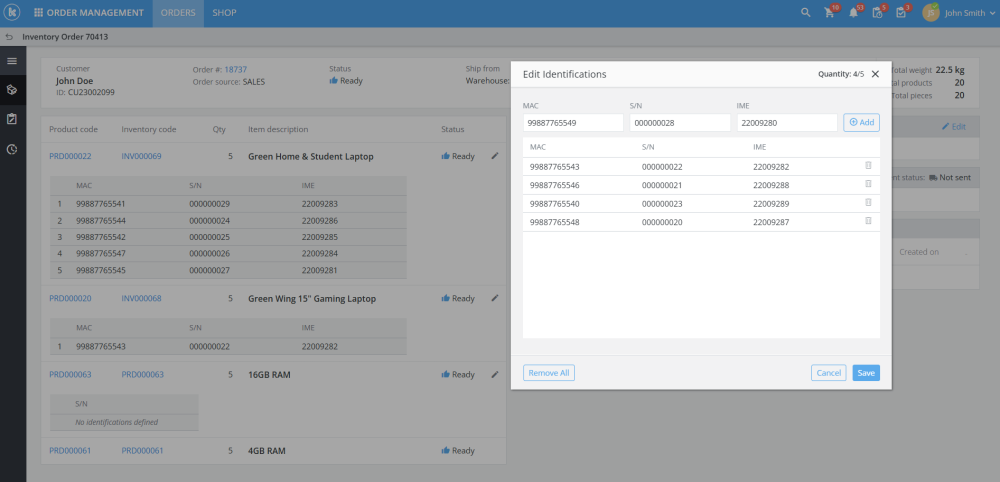This screenshot has width=1000, height=482.
Task: Open the Order Management apps grid
Action: pyautogui.click(x=39, y=13)
